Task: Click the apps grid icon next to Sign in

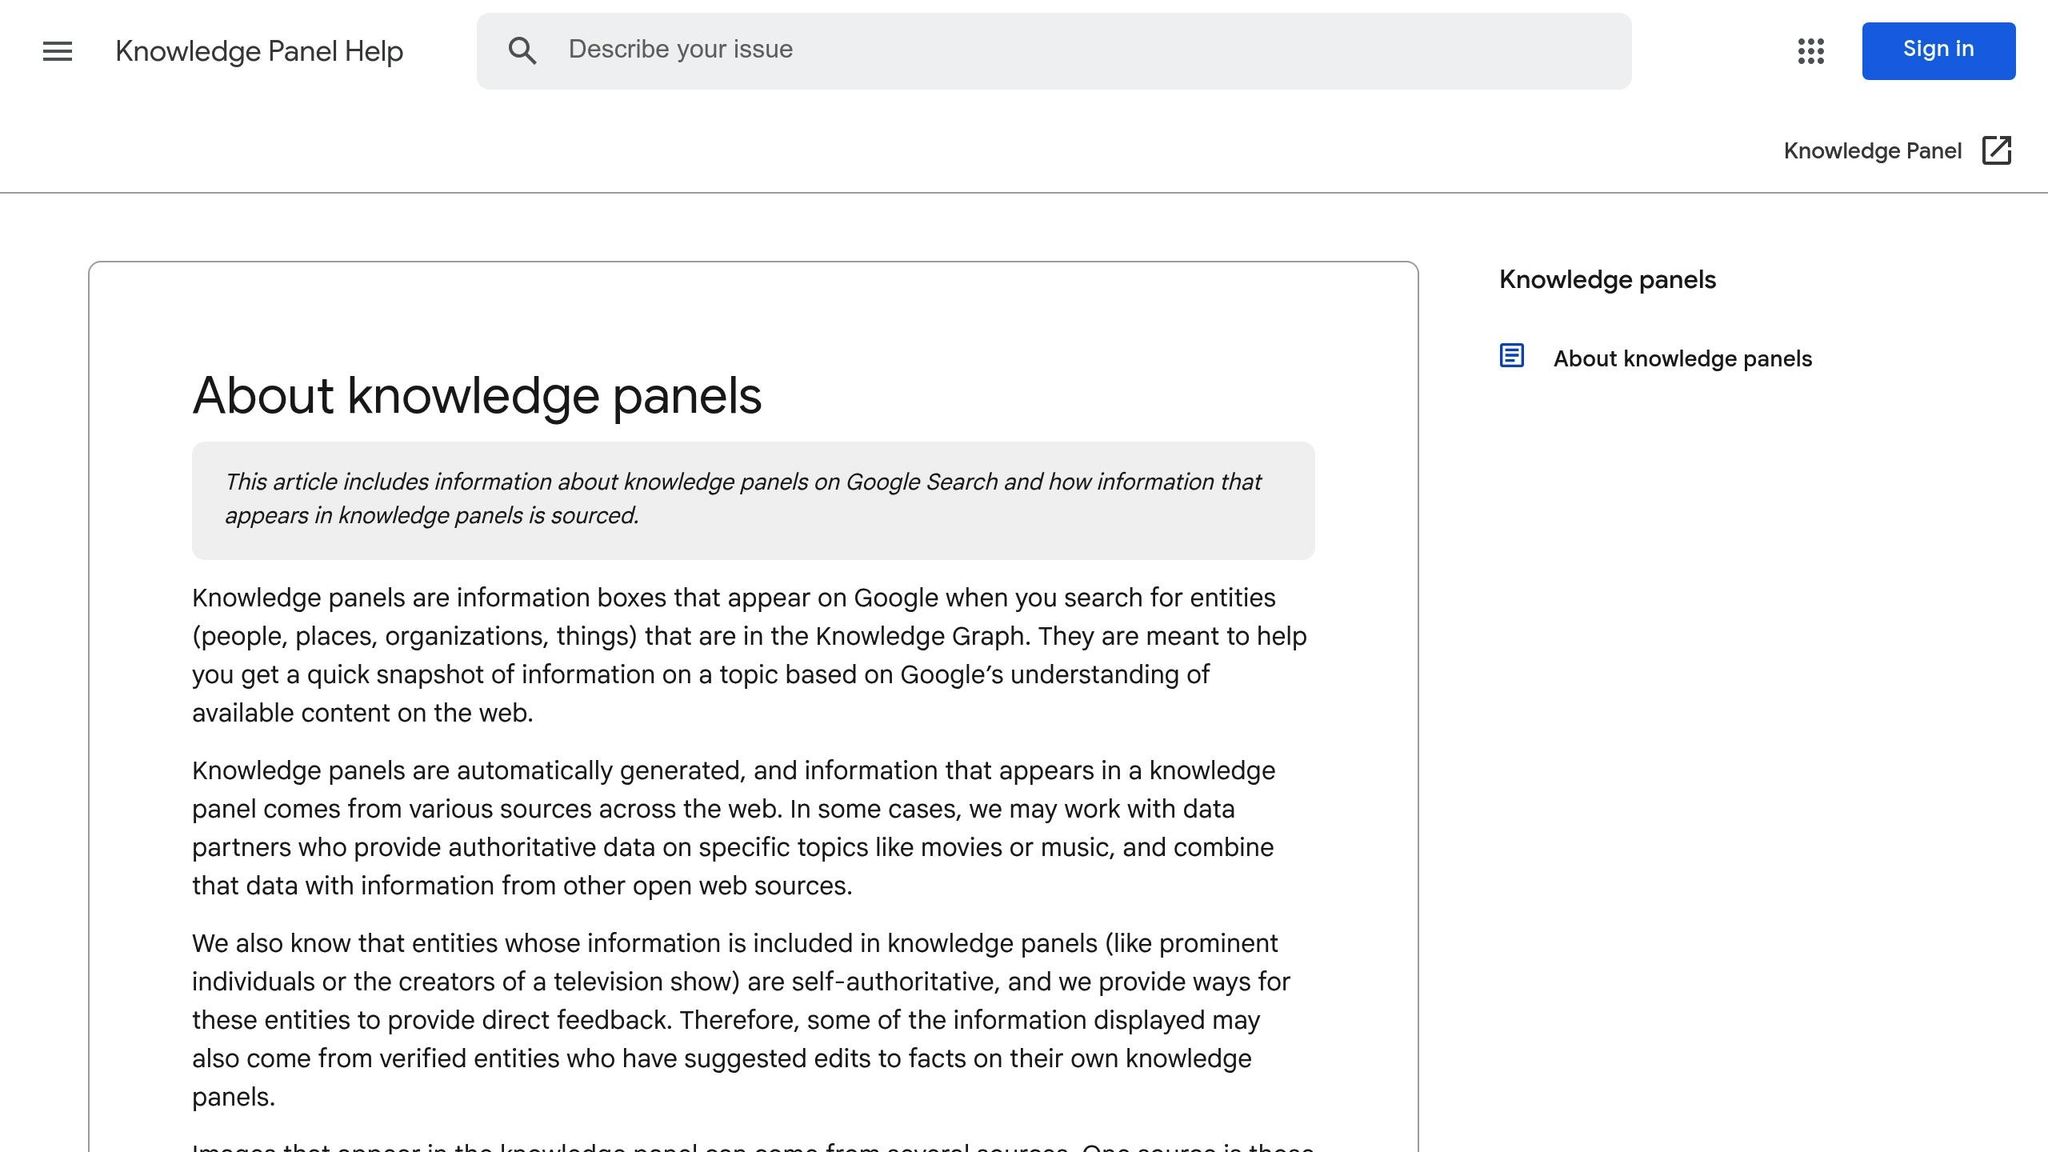Action: [x=1810, y=51]
